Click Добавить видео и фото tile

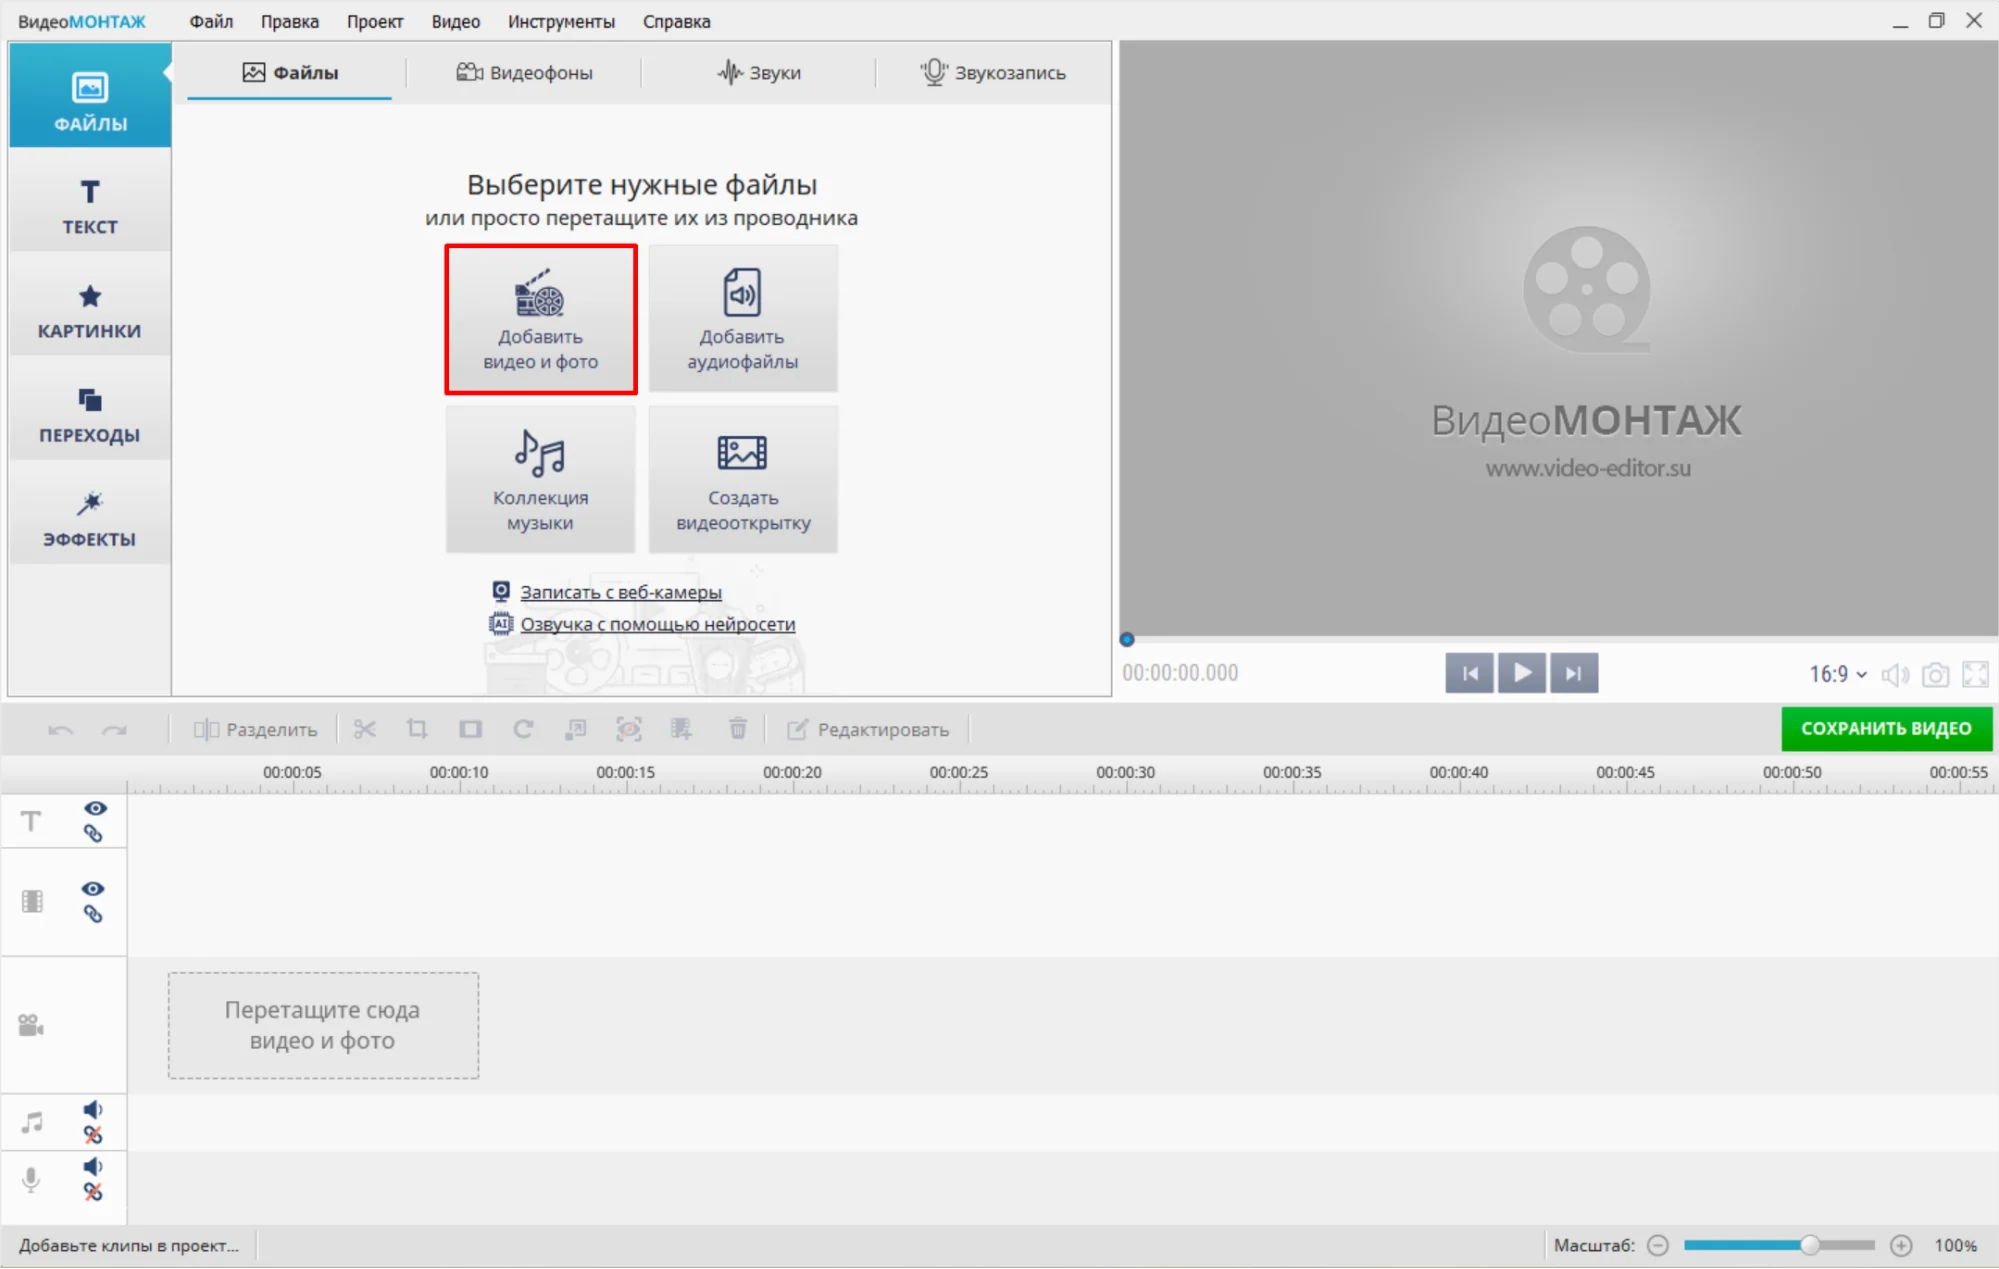pos(541,319)
